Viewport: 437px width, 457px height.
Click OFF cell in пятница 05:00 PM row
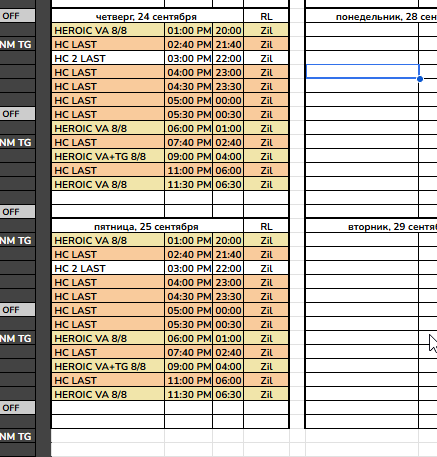coord(17,310)
